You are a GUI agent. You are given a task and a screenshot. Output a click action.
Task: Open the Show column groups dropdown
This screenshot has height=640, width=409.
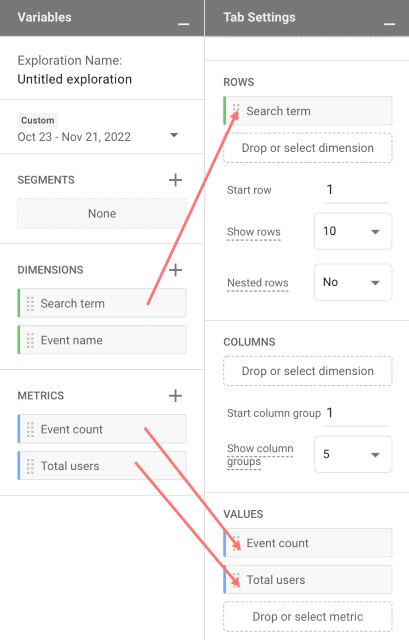pos(353,454)
